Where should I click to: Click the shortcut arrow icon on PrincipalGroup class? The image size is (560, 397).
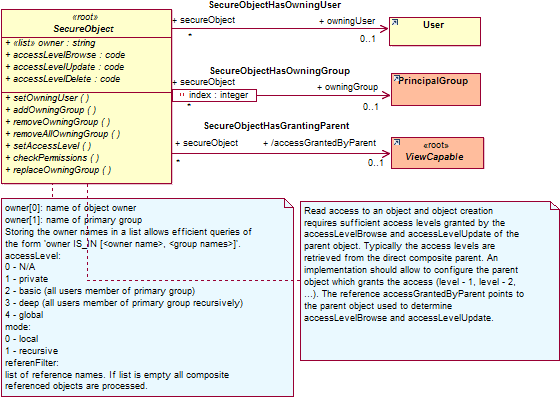point(396,79)
